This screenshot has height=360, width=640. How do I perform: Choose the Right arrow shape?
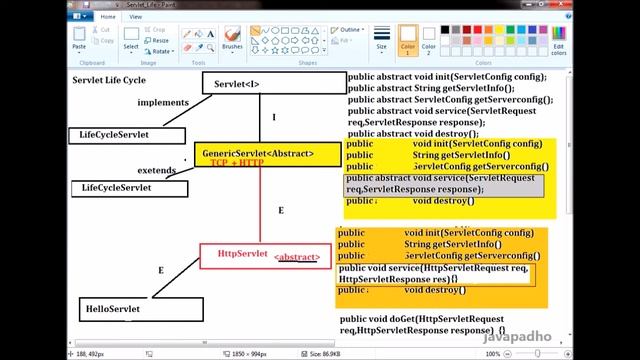coord(295,40)
